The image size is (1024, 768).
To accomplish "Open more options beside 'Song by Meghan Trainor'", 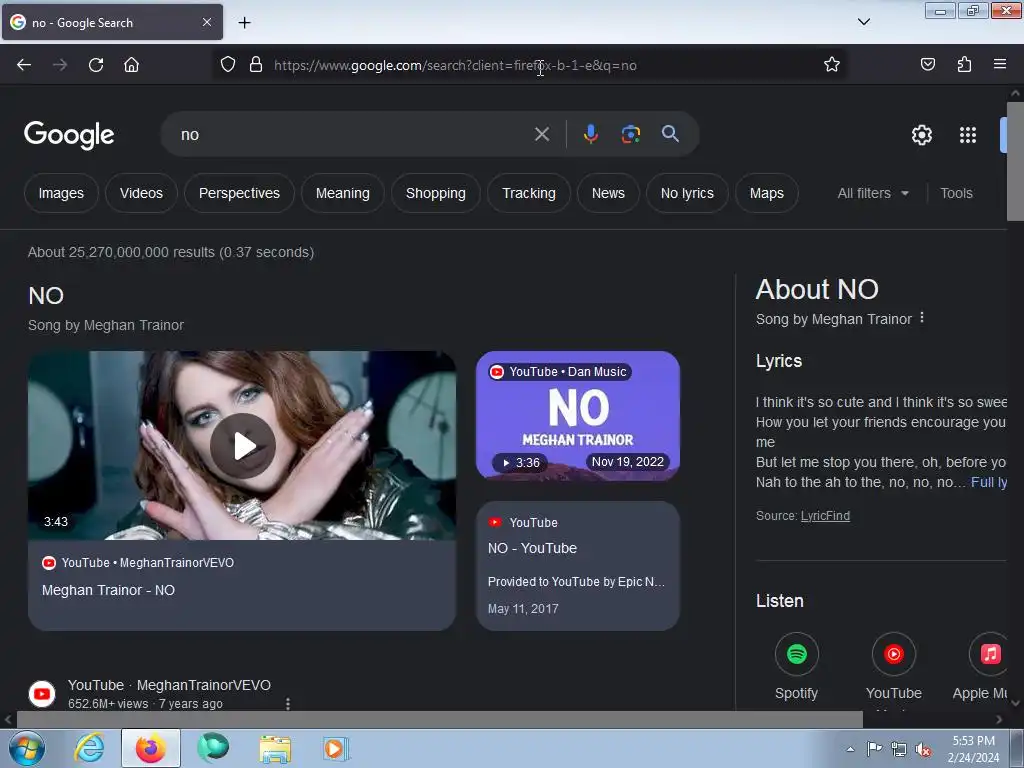I will [x=922, y=318].
